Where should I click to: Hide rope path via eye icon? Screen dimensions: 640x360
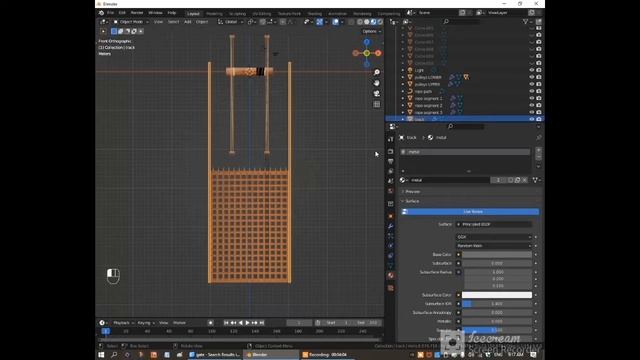(531, 91)
